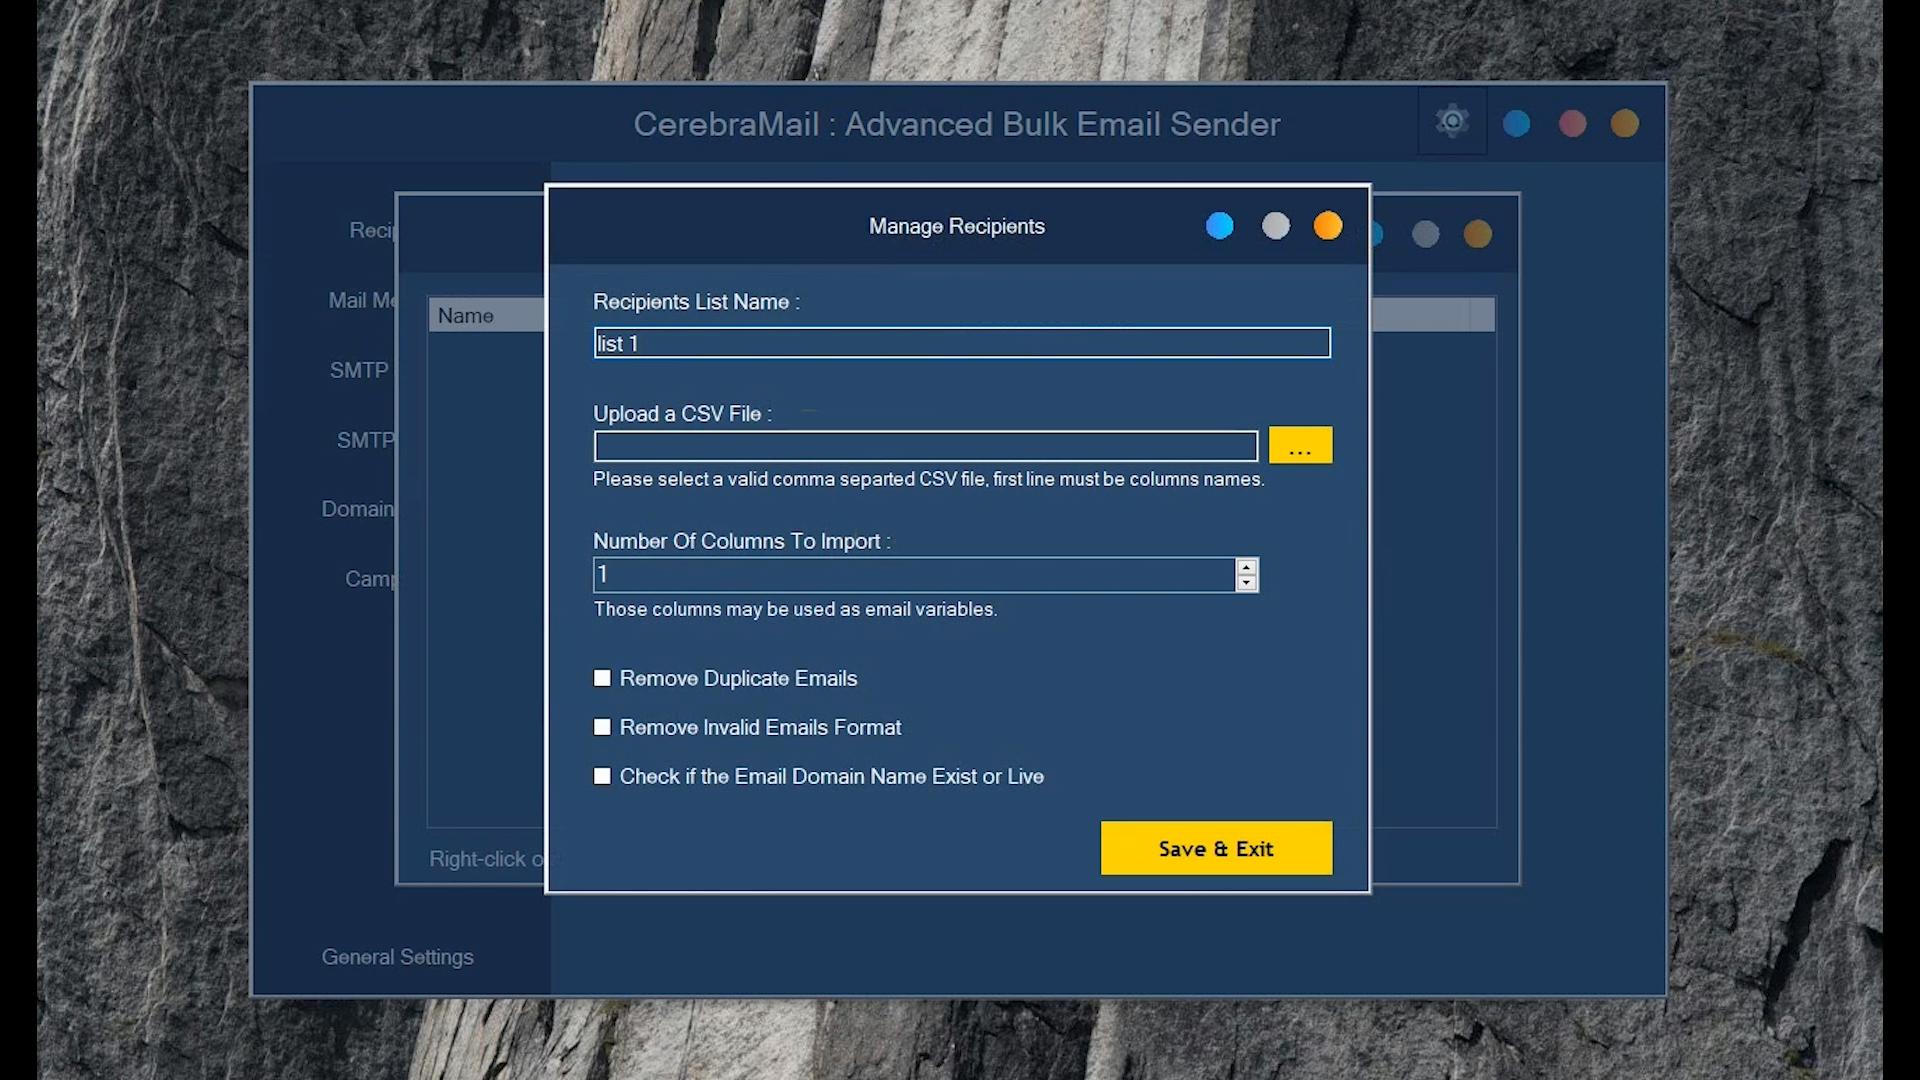The width and height of the screenshot is (1920, 1080).
Task: Click the Recipients List Name field
Action: pos(961,343)
